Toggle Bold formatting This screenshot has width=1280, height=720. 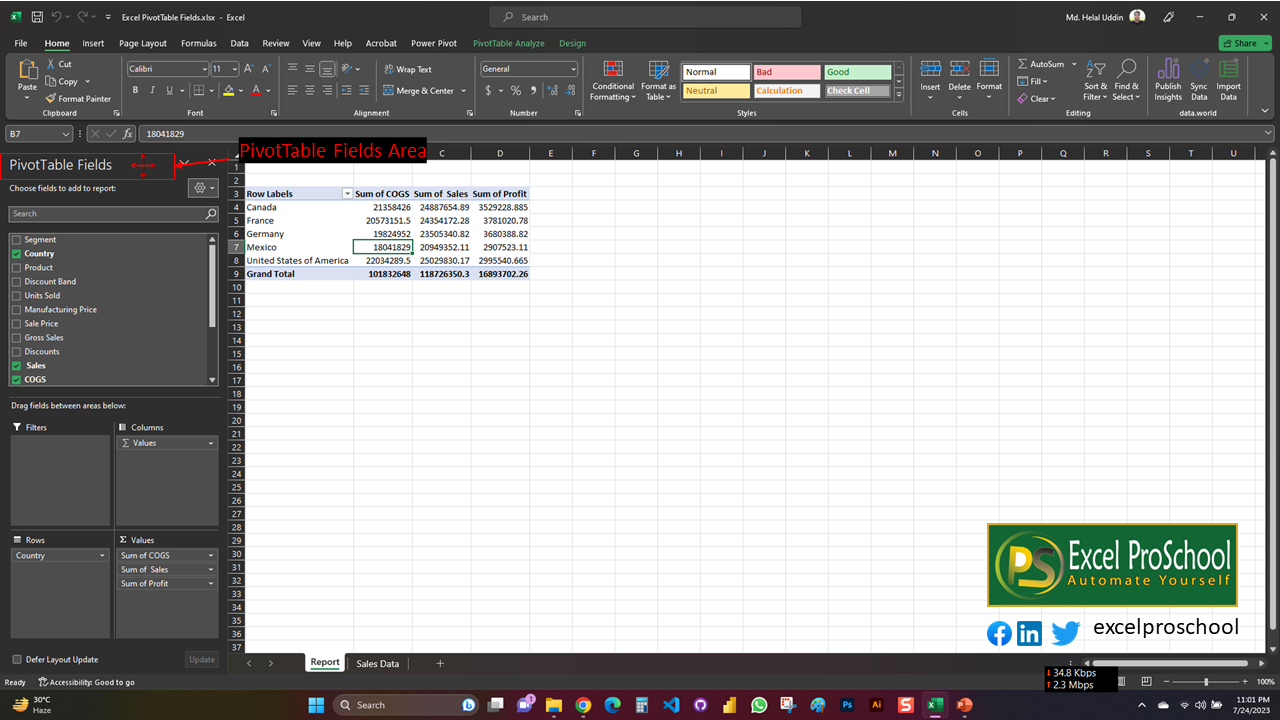tap(135, 90)
